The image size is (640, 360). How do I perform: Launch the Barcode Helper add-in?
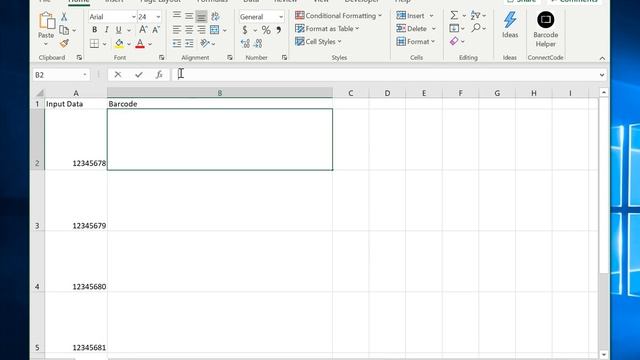pos(545,29)
